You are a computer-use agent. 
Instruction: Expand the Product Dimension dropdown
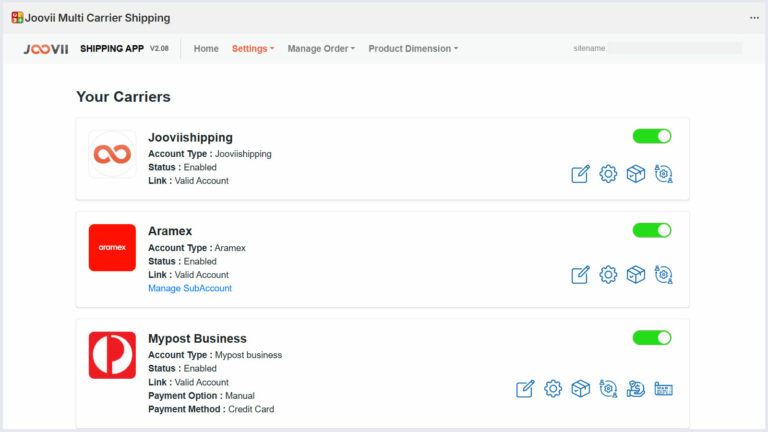413,48
